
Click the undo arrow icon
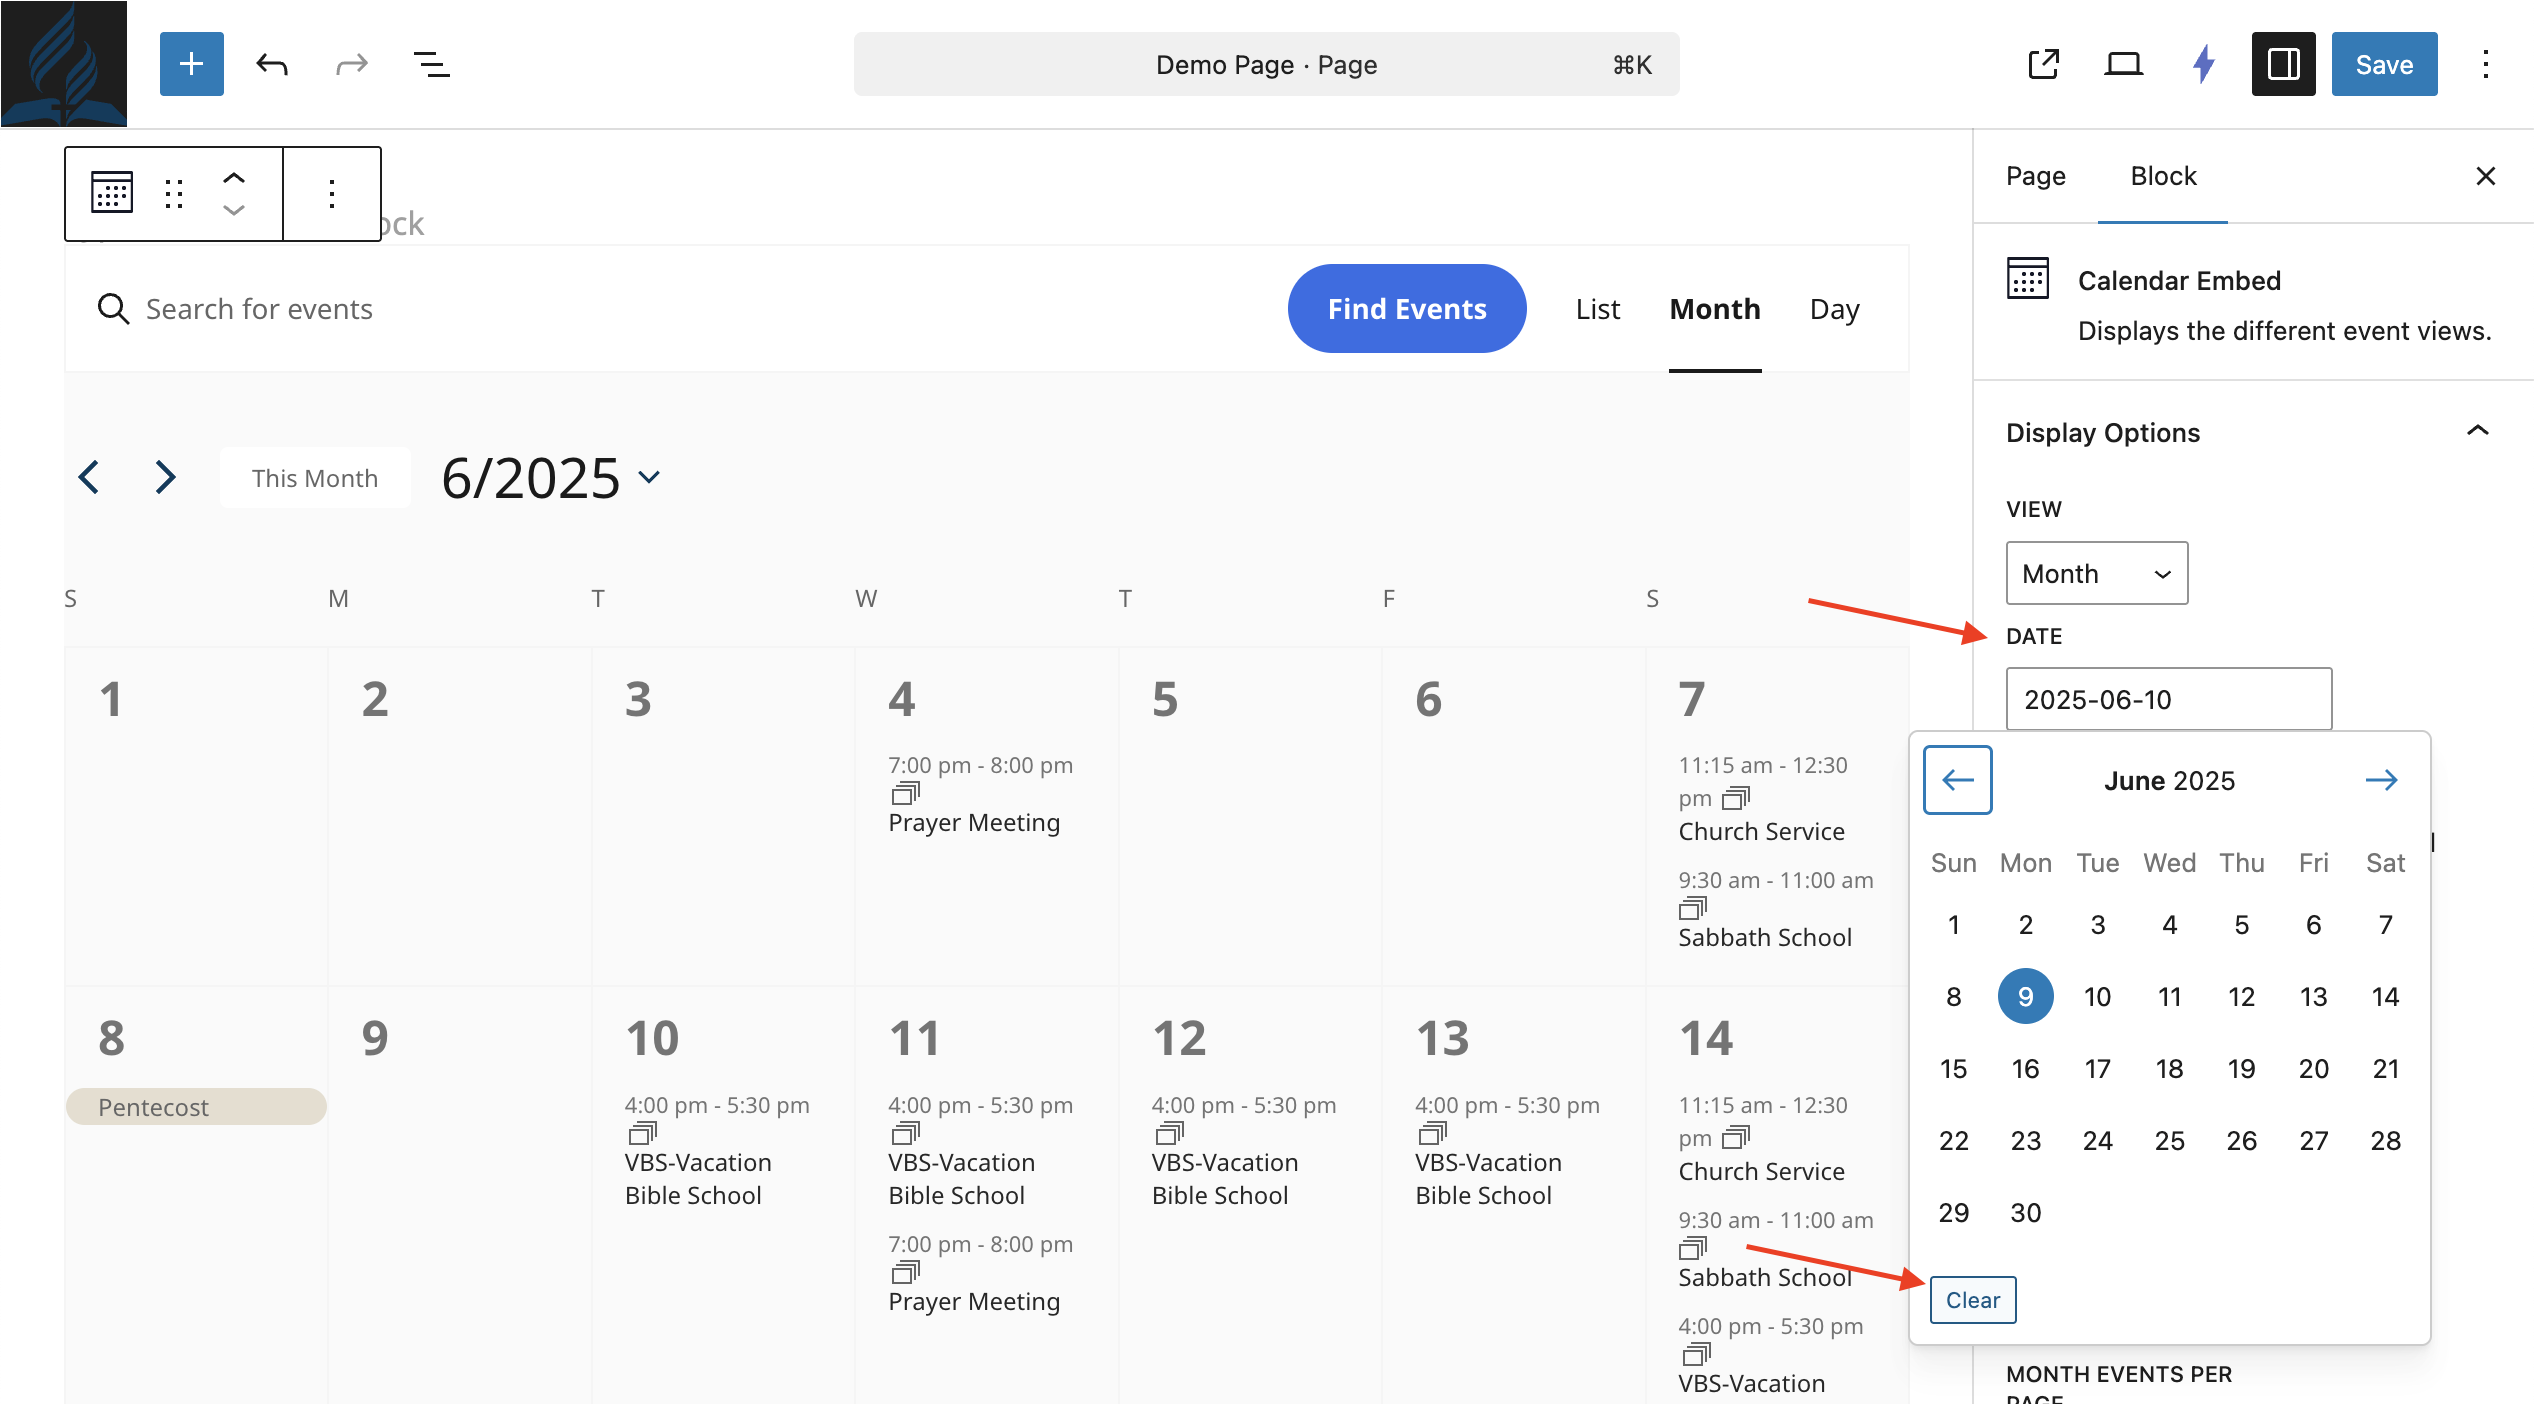click(272, 64)
